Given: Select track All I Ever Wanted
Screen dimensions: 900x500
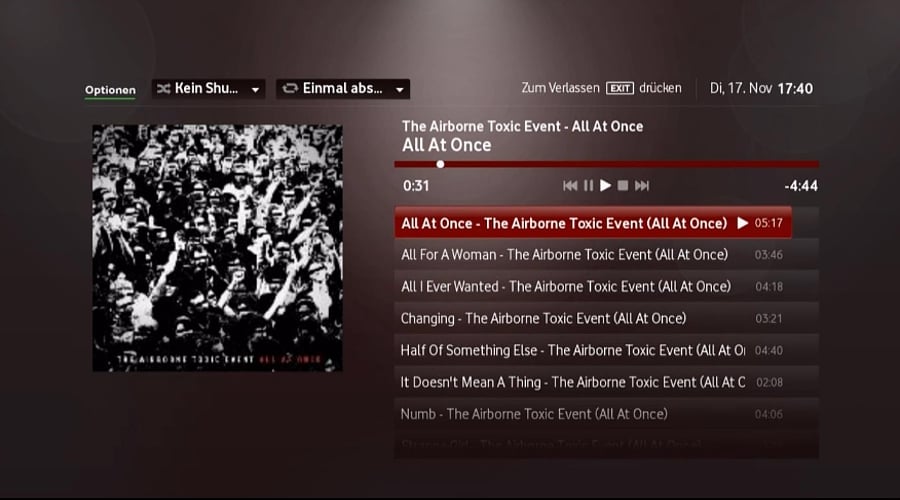Looking at the screenshot, I should coord(606,286).
